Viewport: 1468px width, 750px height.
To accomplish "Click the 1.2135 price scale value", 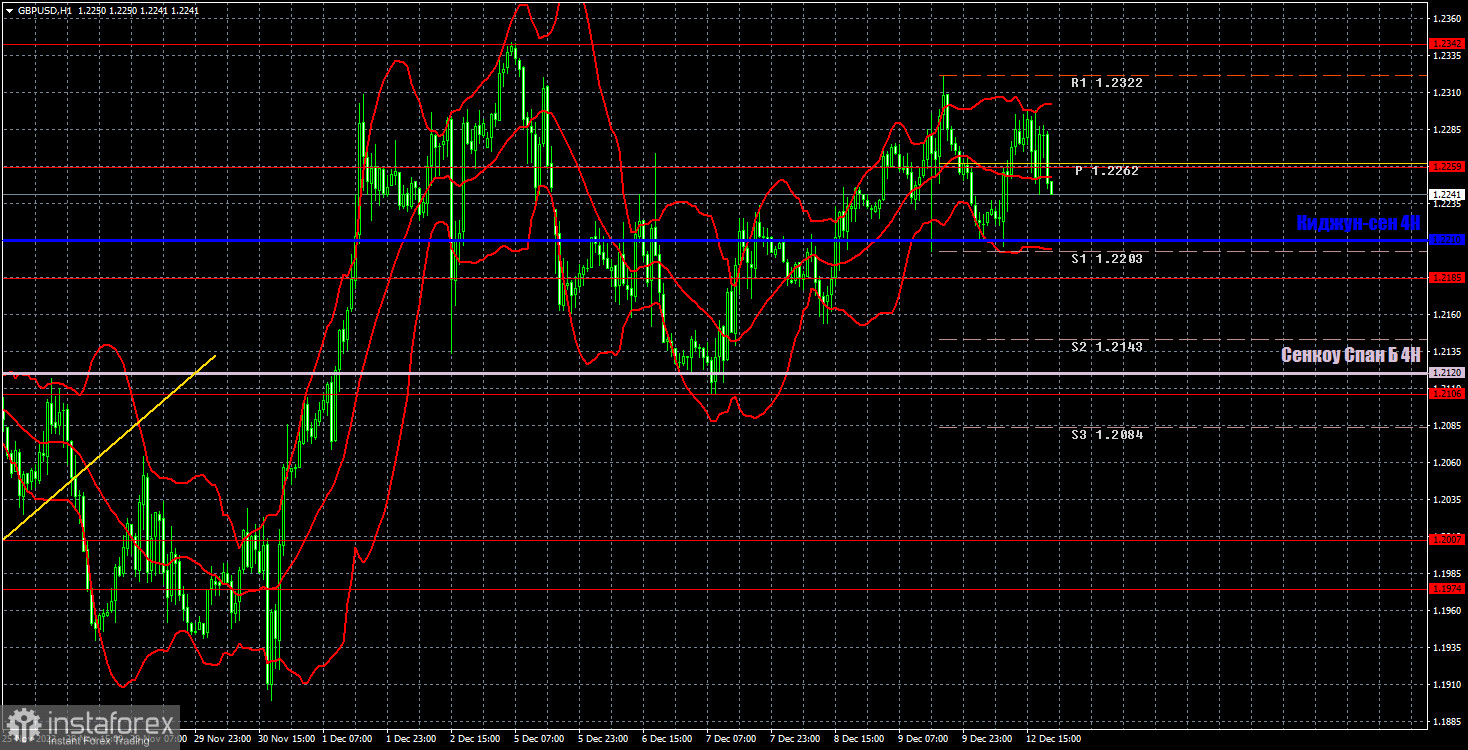I will pos(1447,352).
